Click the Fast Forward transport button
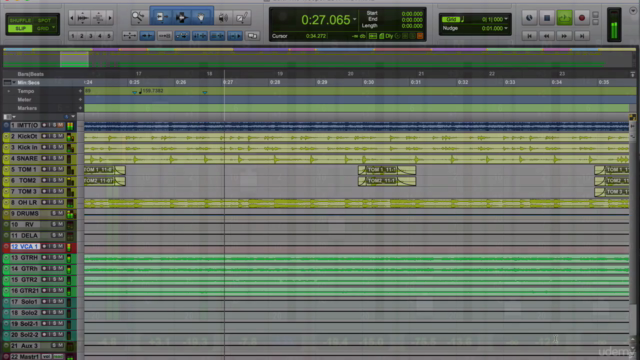Screen dimensions: 640x360 pyautogui.click(x=564, y=36)
